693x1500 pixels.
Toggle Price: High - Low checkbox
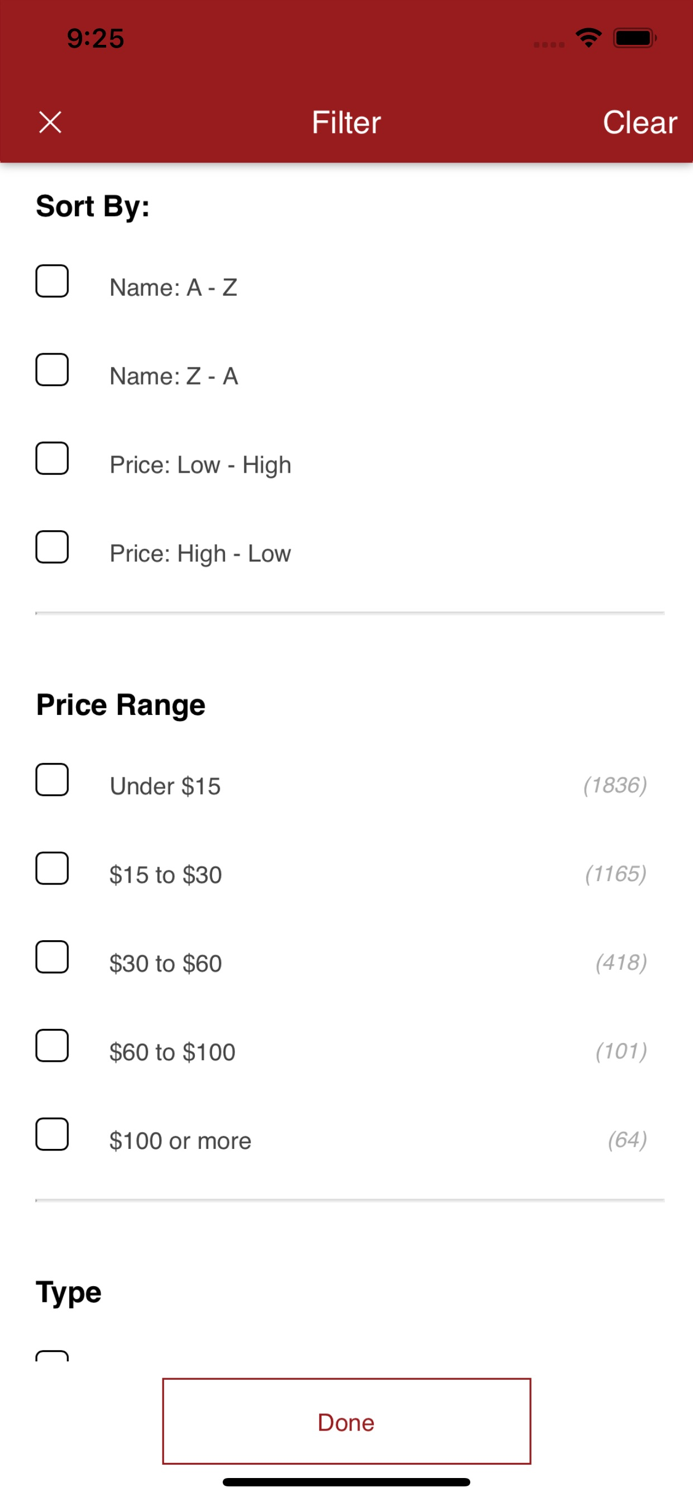pos(52,547)
